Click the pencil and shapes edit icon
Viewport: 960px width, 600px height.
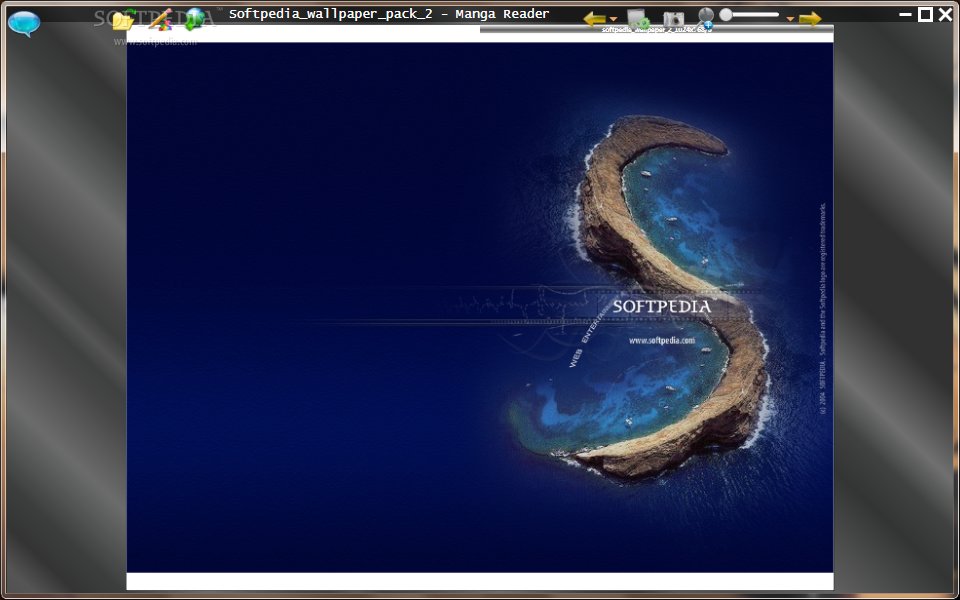[x=160, y=19]
